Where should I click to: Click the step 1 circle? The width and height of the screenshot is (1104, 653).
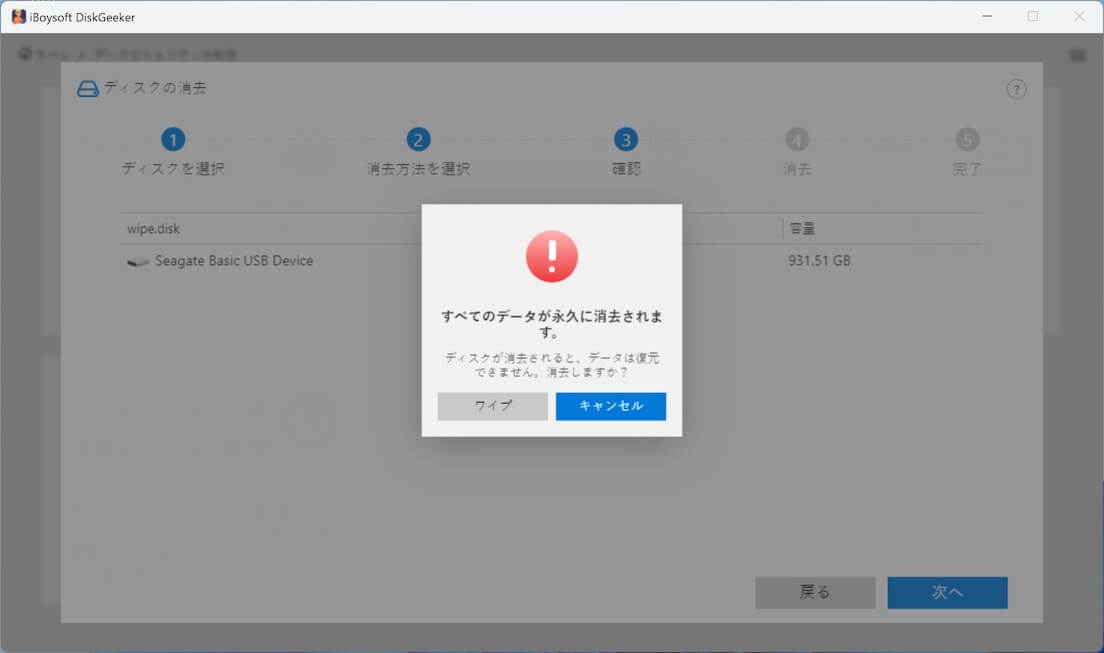click(x=173, y=140)
